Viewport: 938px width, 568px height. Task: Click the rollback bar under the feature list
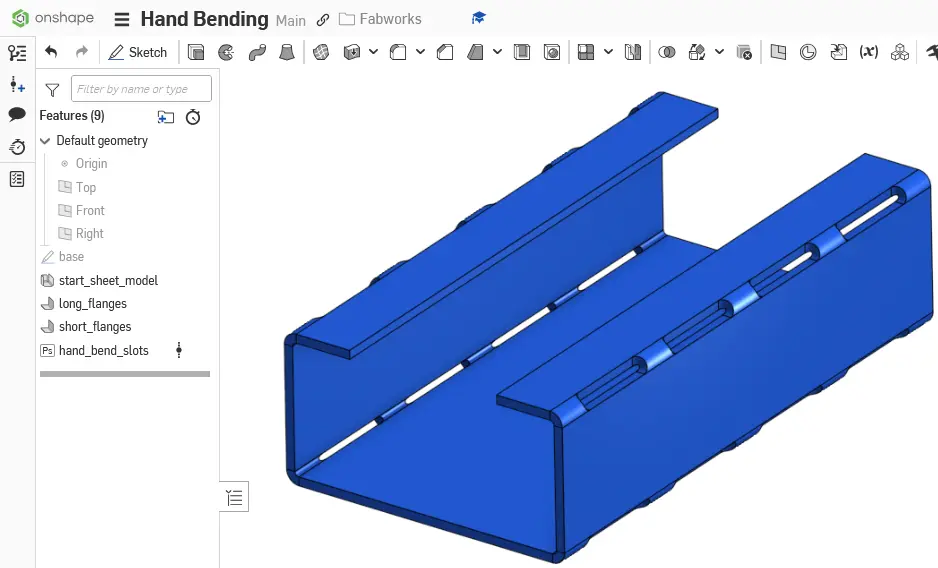[x=125, y=374]
